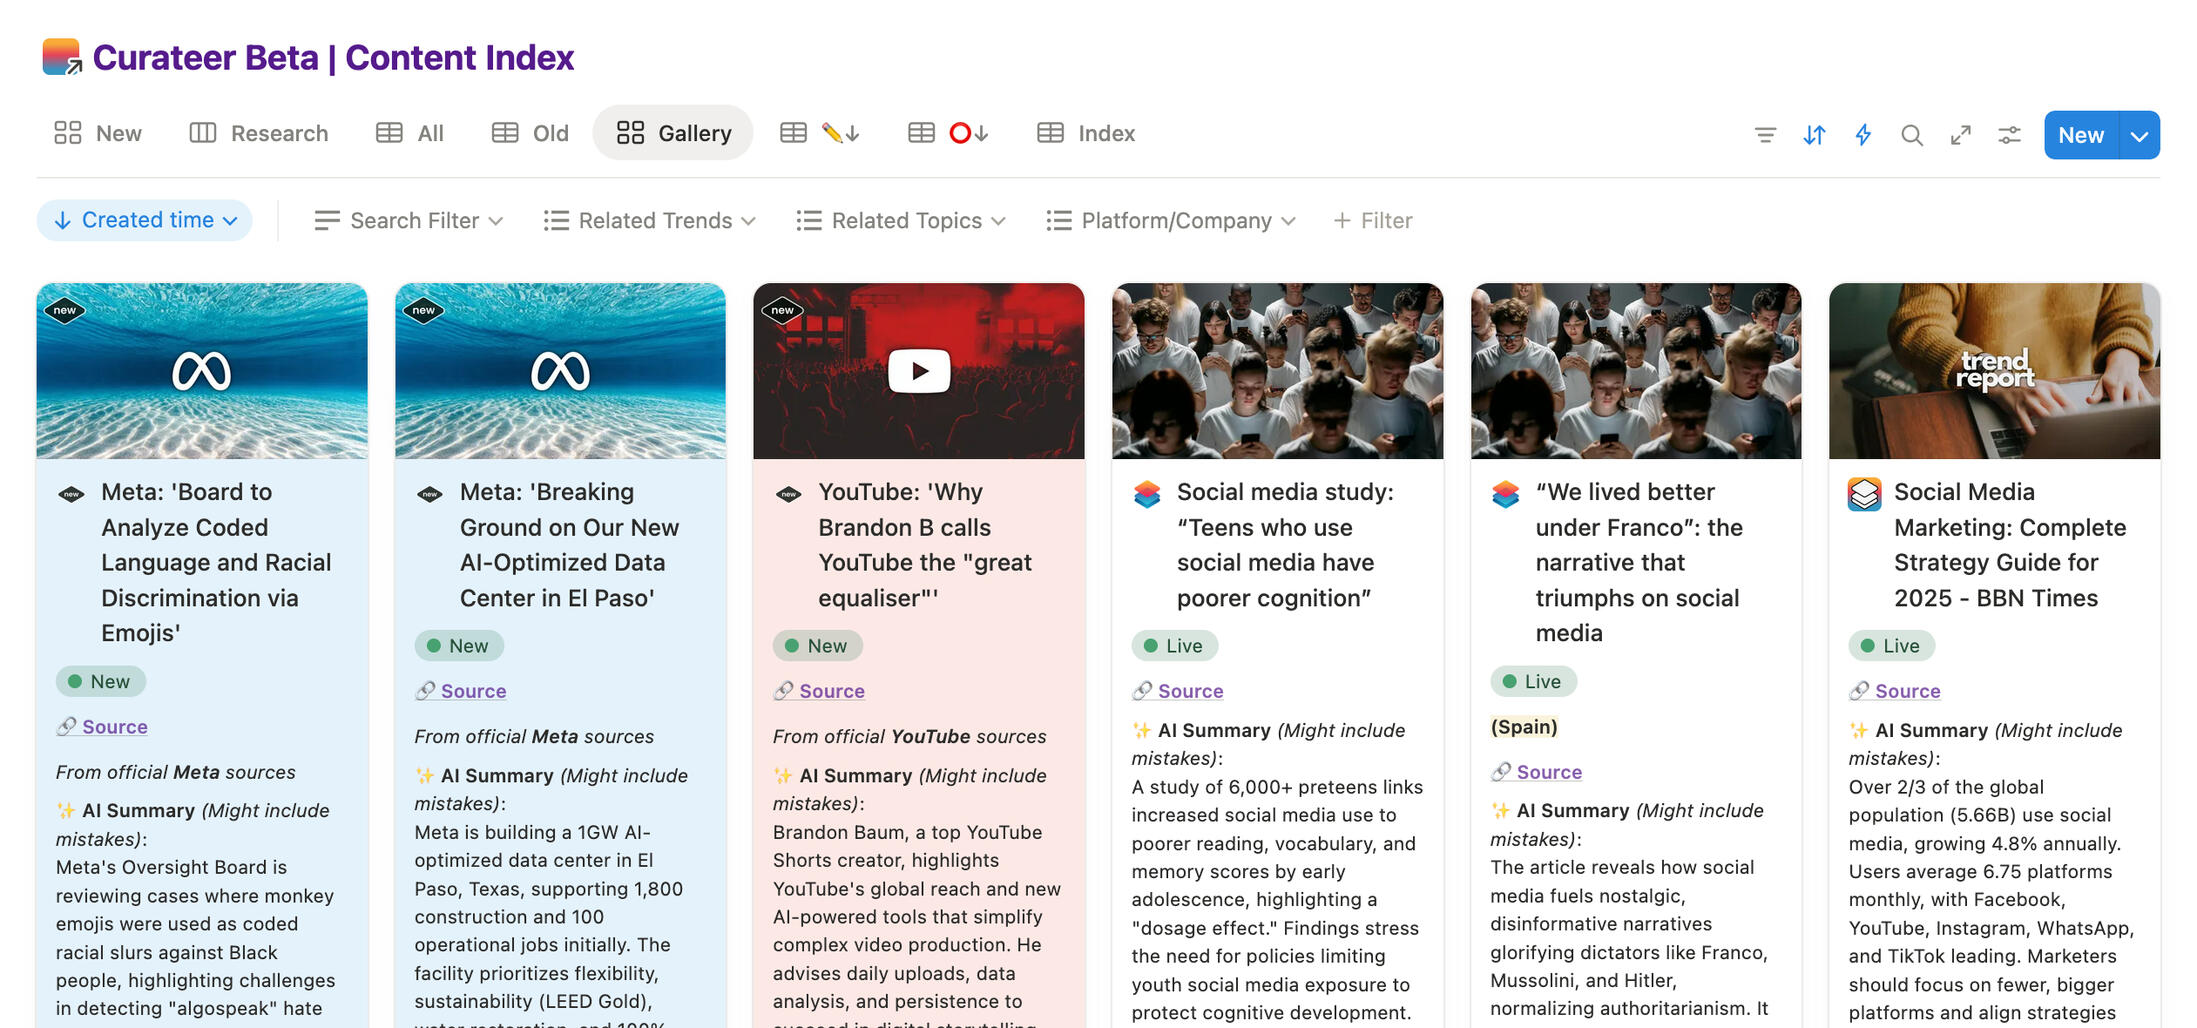Click icon beside Meta 'Board to Analyze' title
The width and height of the screenshot is (2197, 1028).
71,493
